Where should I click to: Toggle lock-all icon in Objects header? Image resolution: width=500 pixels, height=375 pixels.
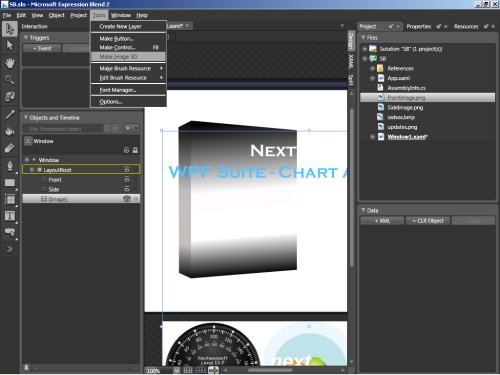[x=135, y=150]
